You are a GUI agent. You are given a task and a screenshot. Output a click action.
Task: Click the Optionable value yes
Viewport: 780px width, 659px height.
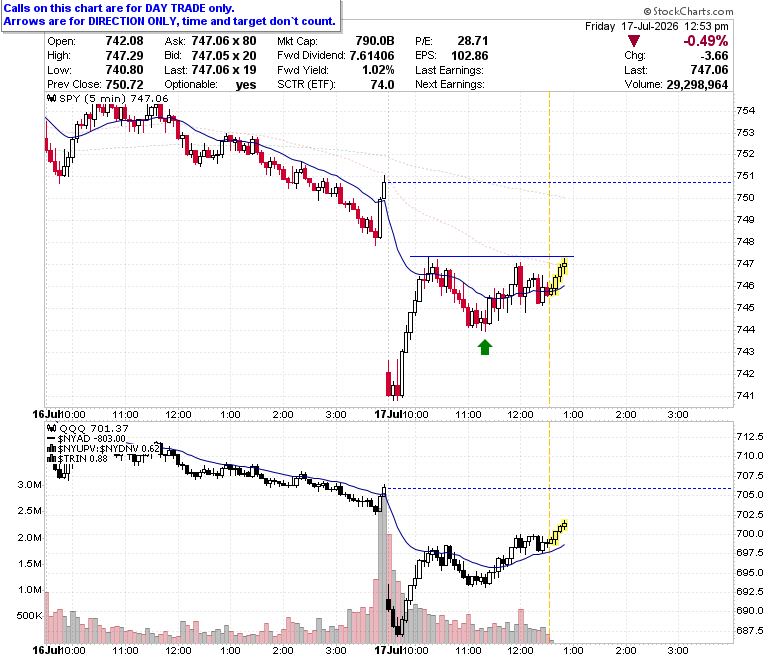(246, 85)
